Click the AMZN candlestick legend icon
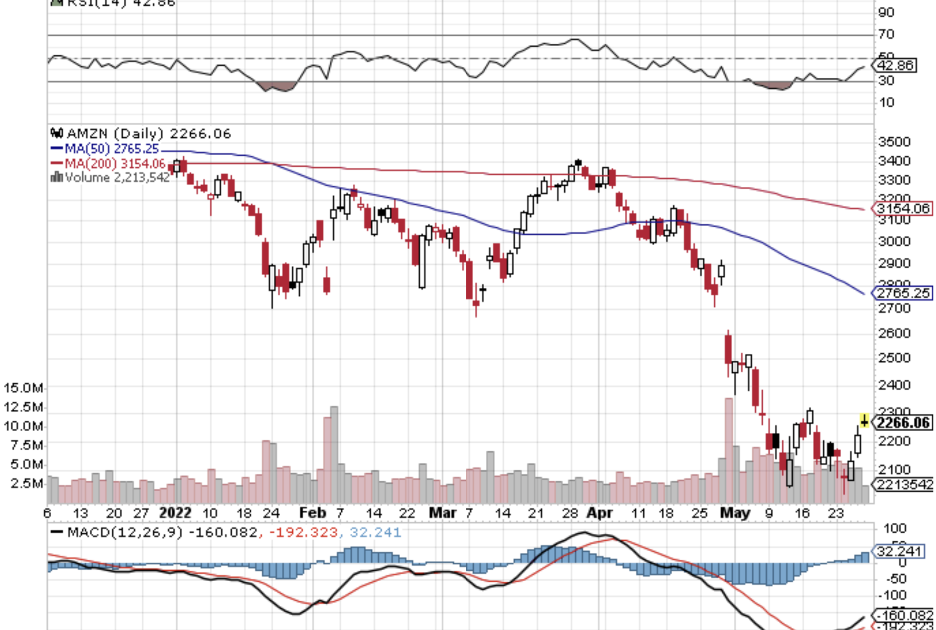936x630 pixels. (x=57, y=133)
